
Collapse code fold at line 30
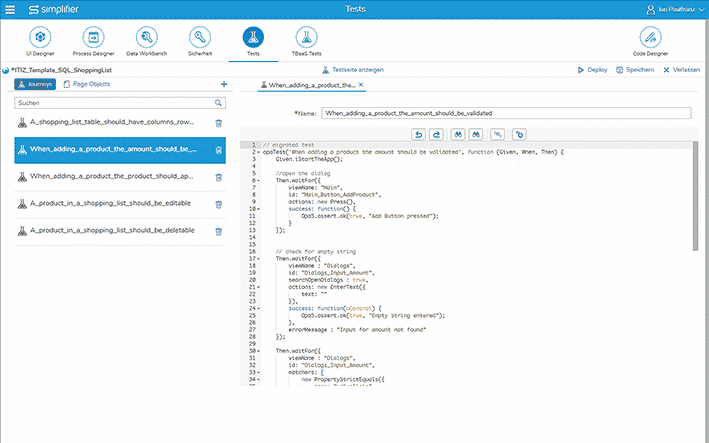click(259, 351)
